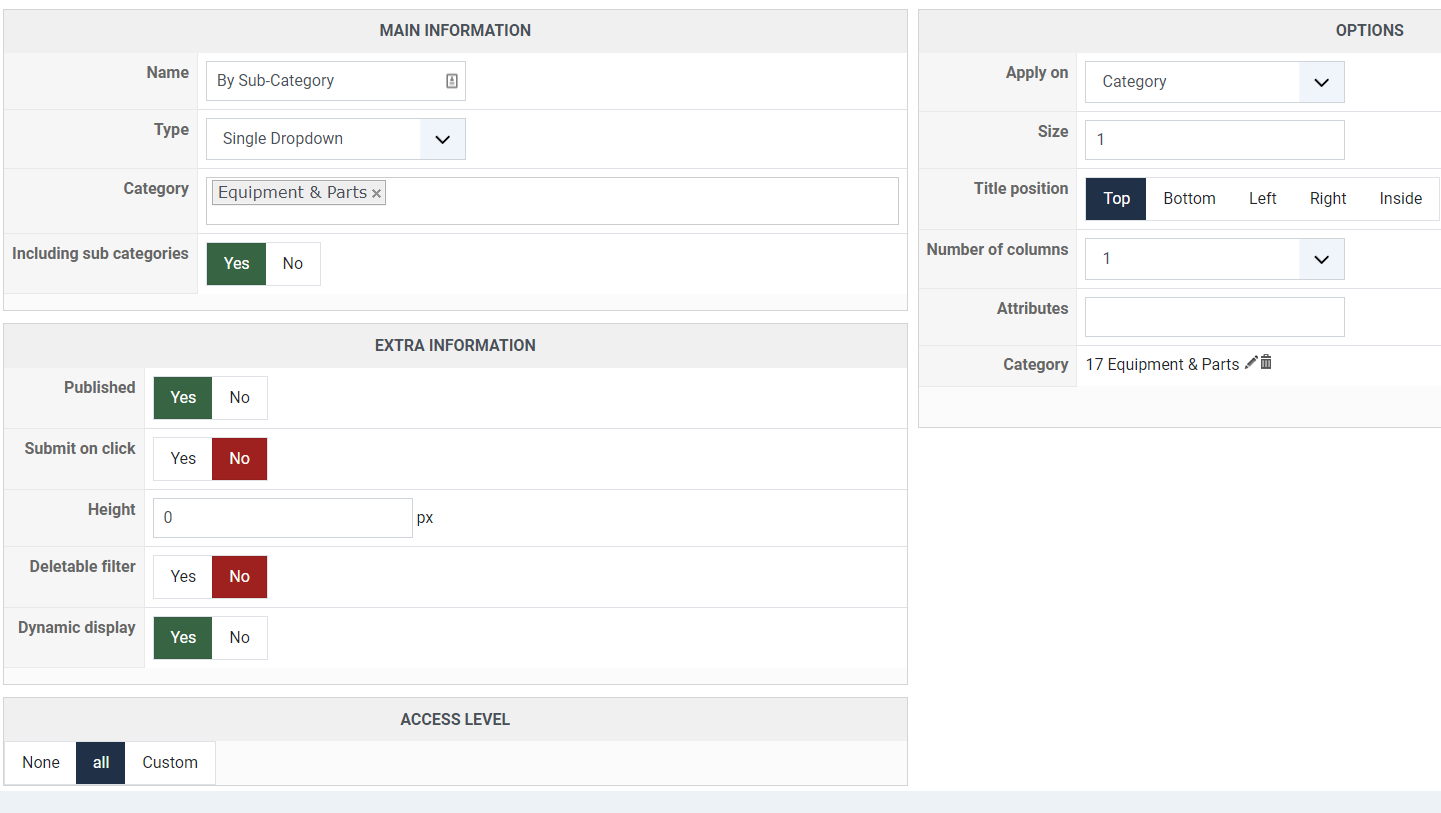Click the Size input field

(x=1214, y=140)
